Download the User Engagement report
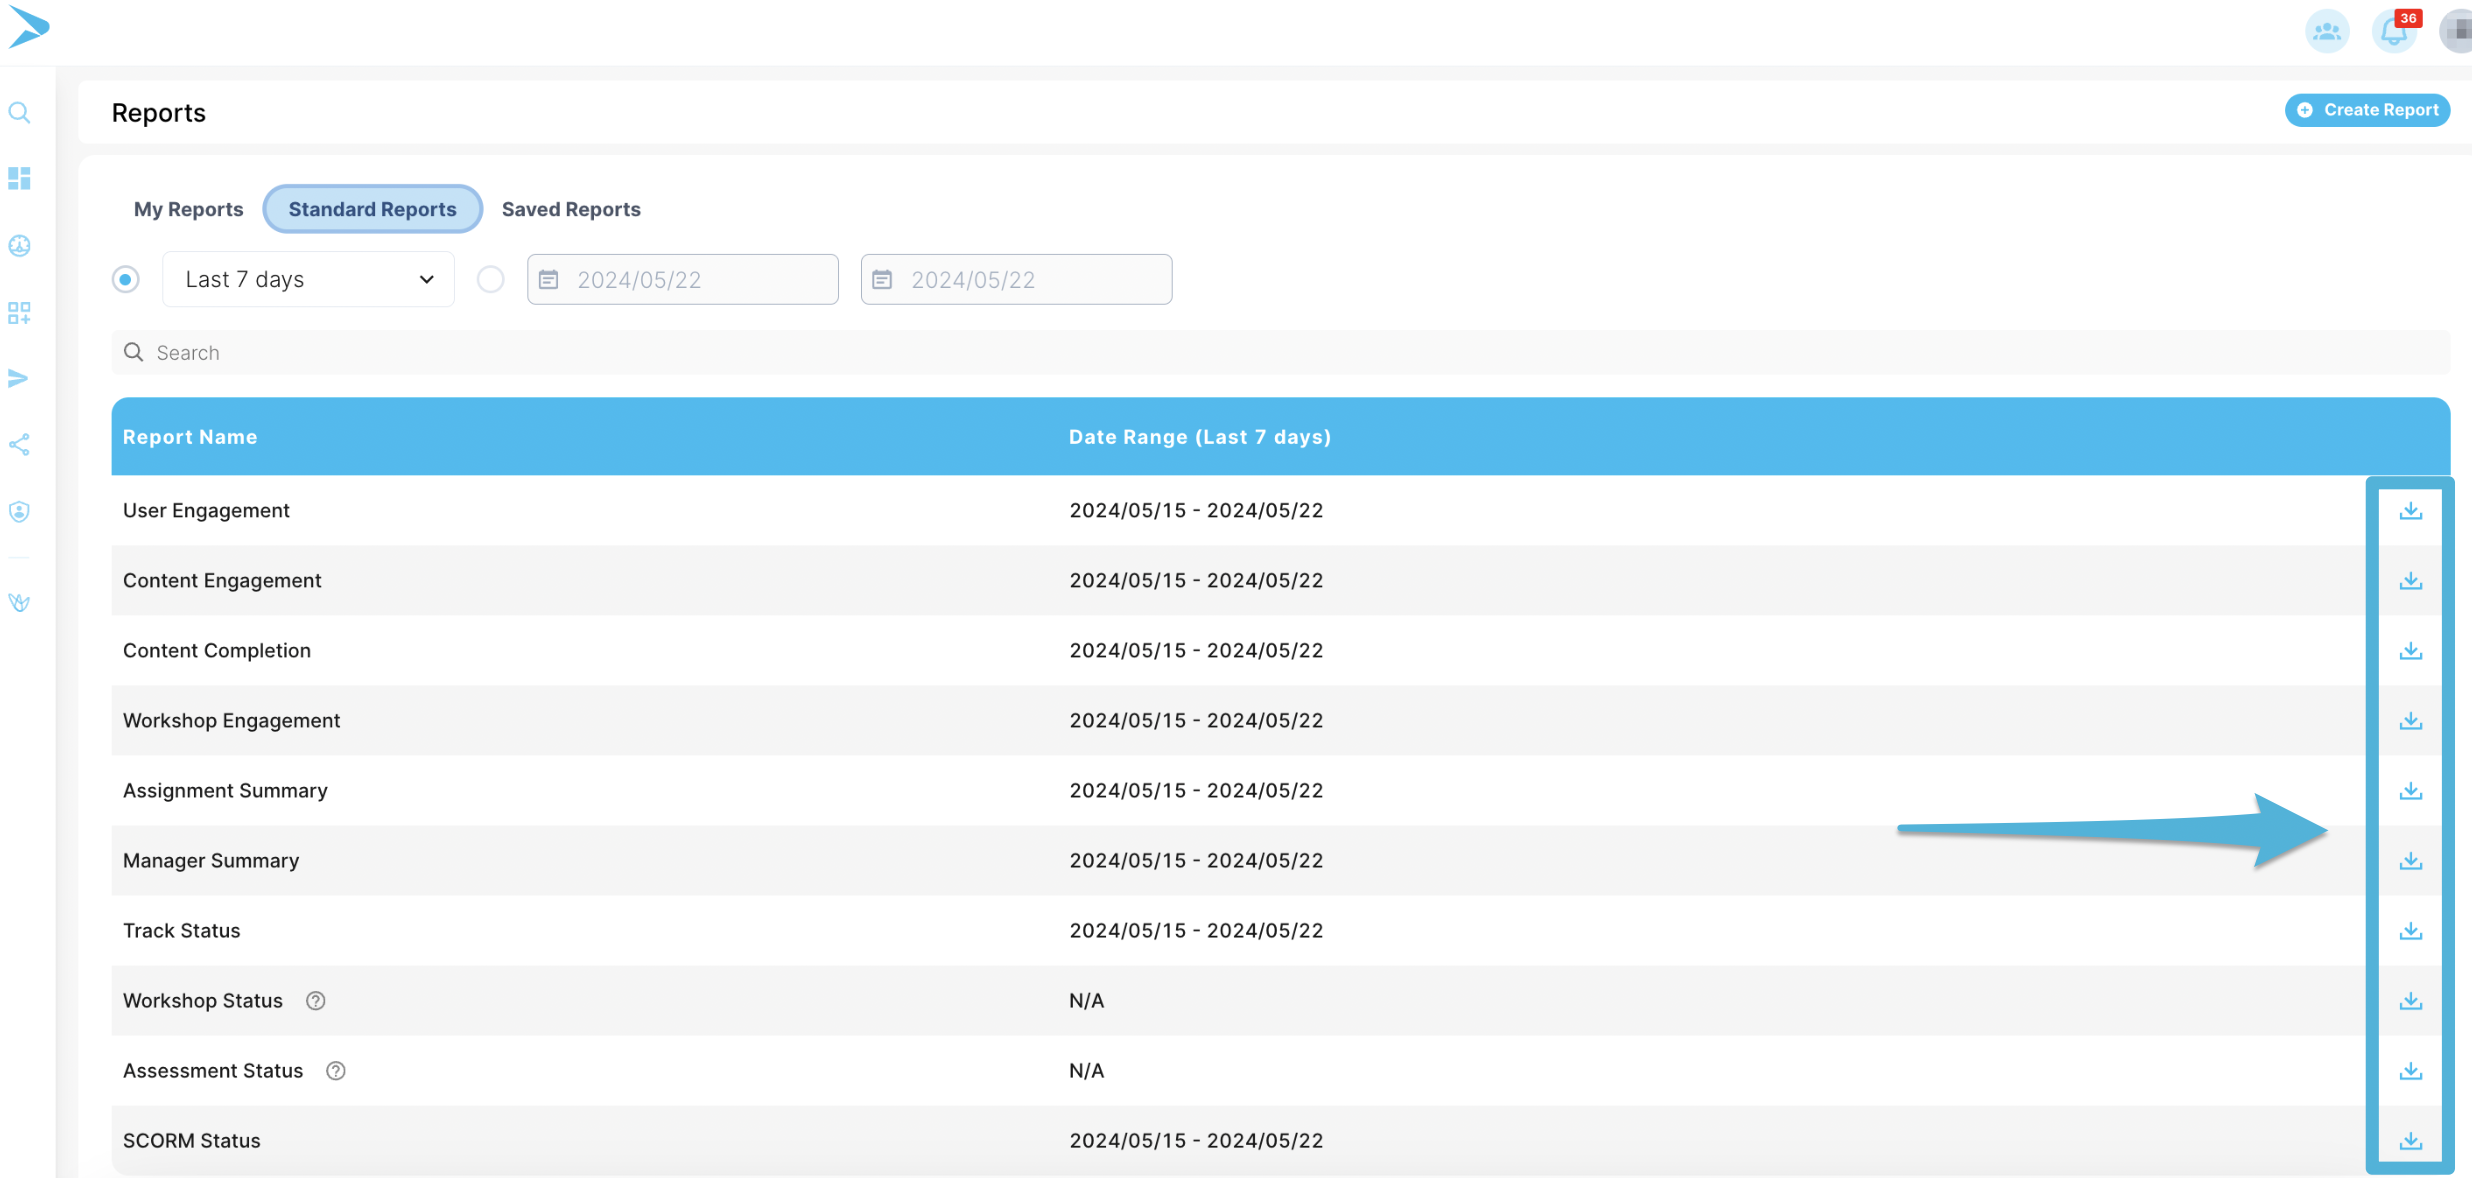 point(2410,511)
